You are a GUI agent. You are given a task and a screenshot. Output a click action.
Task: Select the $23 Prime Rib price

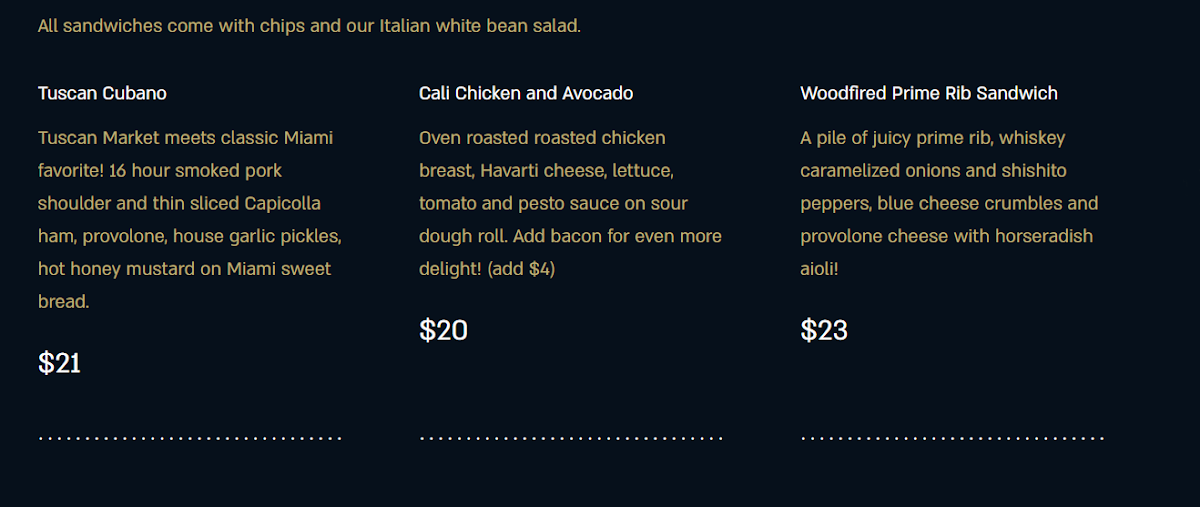pyautogui.click(x=824, y=330)
